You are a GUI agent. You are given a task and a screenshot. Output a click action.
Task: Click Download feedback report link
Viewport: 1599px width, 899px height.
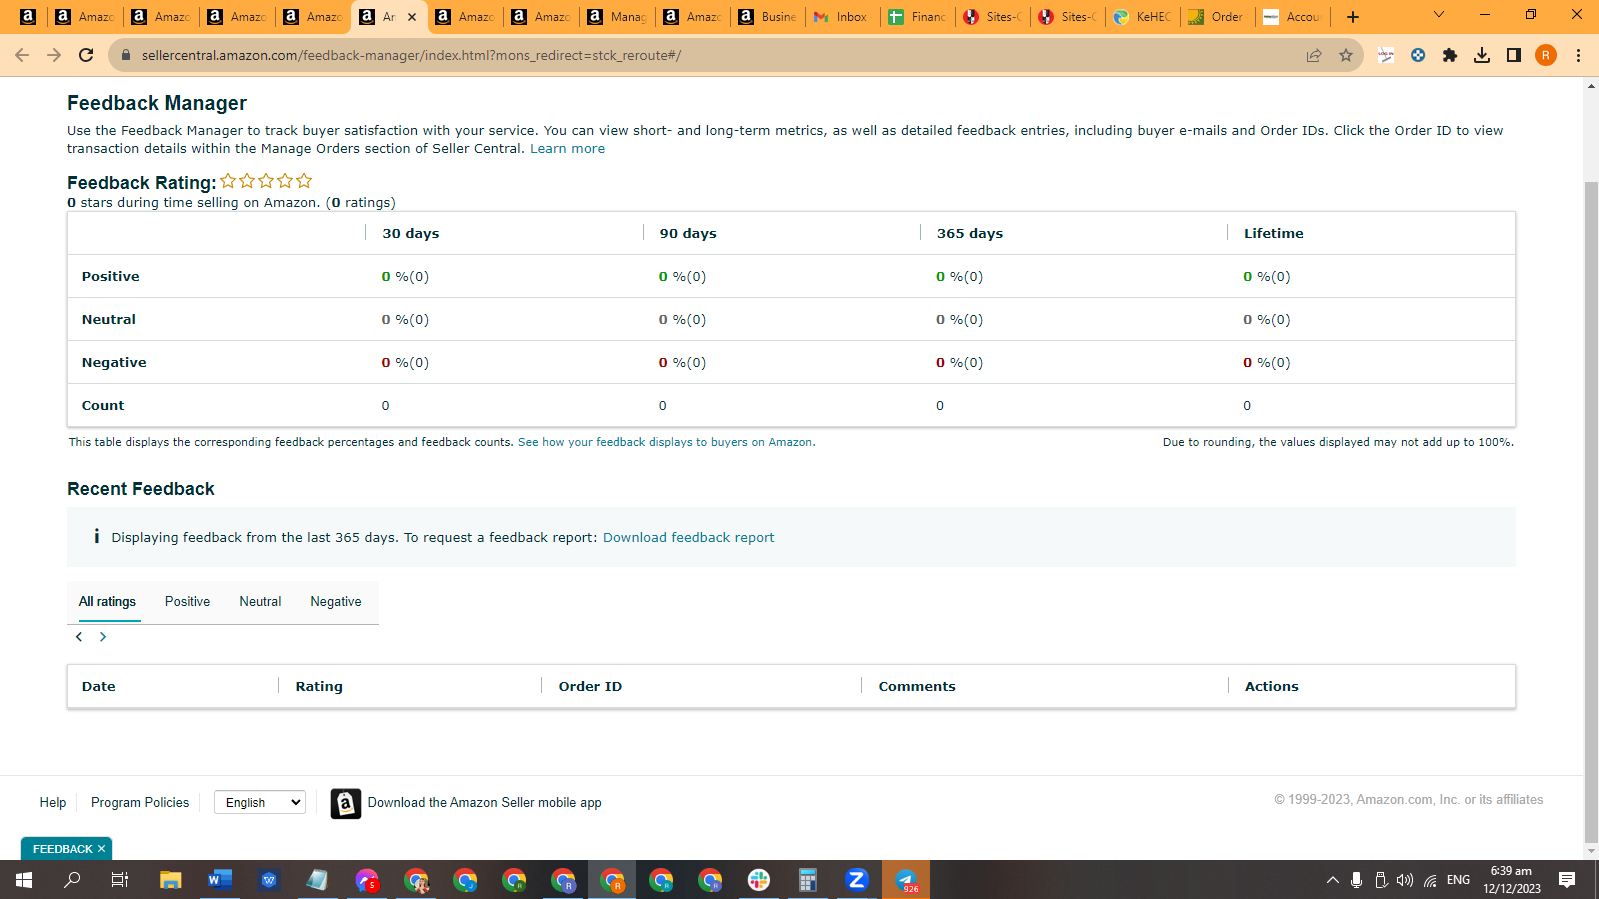[688, 538]
